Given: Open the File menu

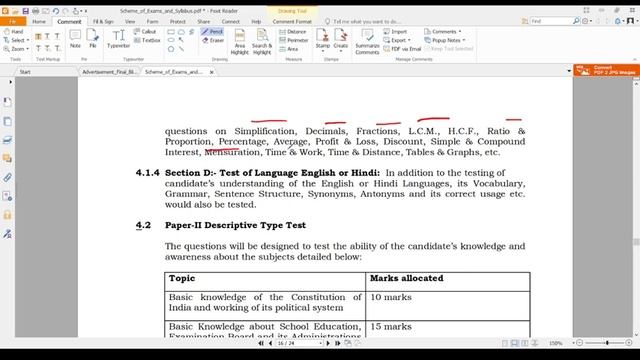Looking at the screenshot, I should (13, 21).
